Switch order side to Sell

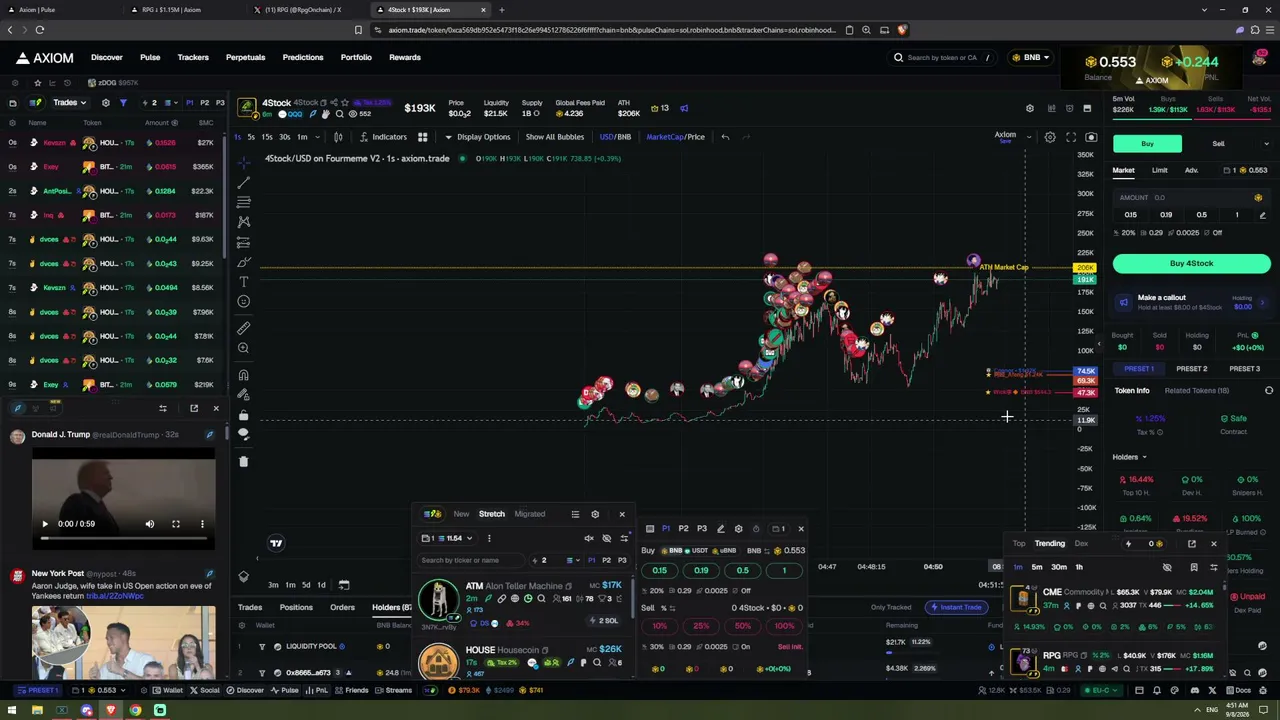point(1218,144)
